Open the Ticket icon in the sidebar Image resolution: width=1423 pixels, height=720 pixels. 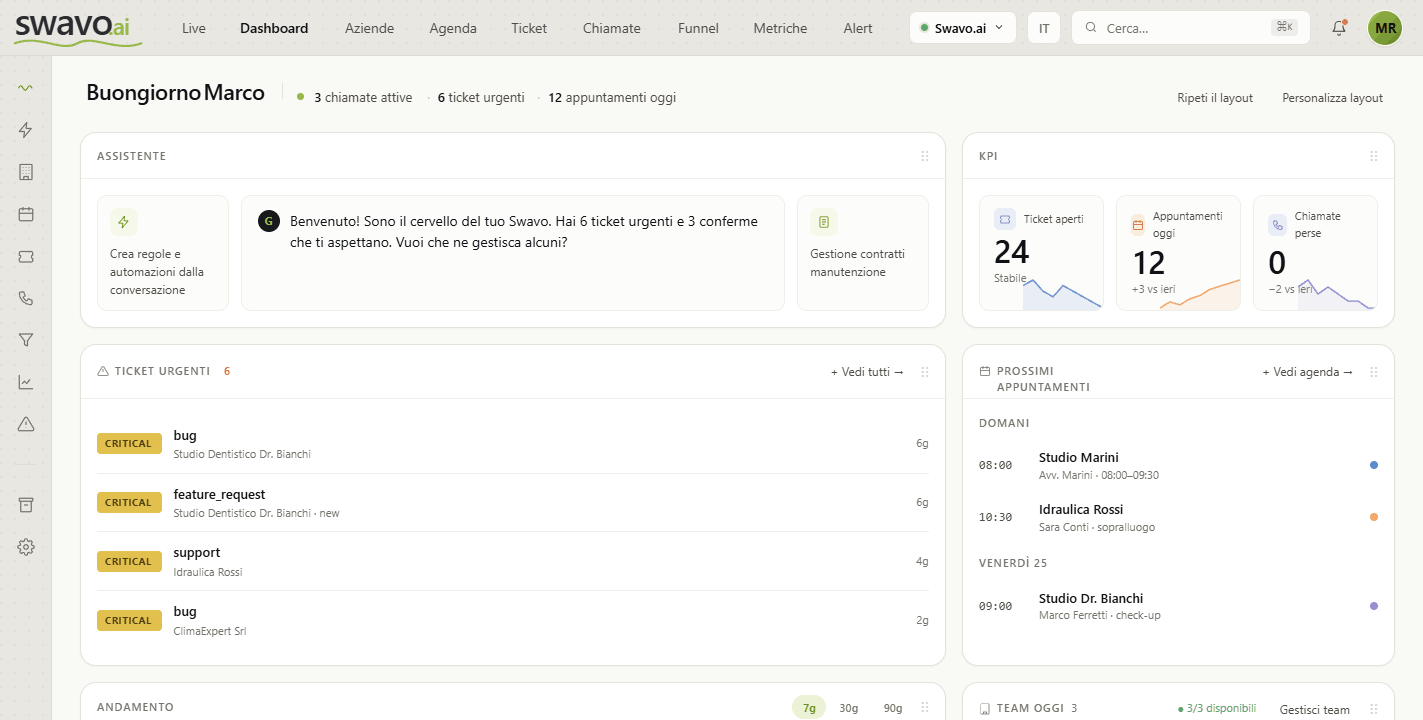click(26, 256)
